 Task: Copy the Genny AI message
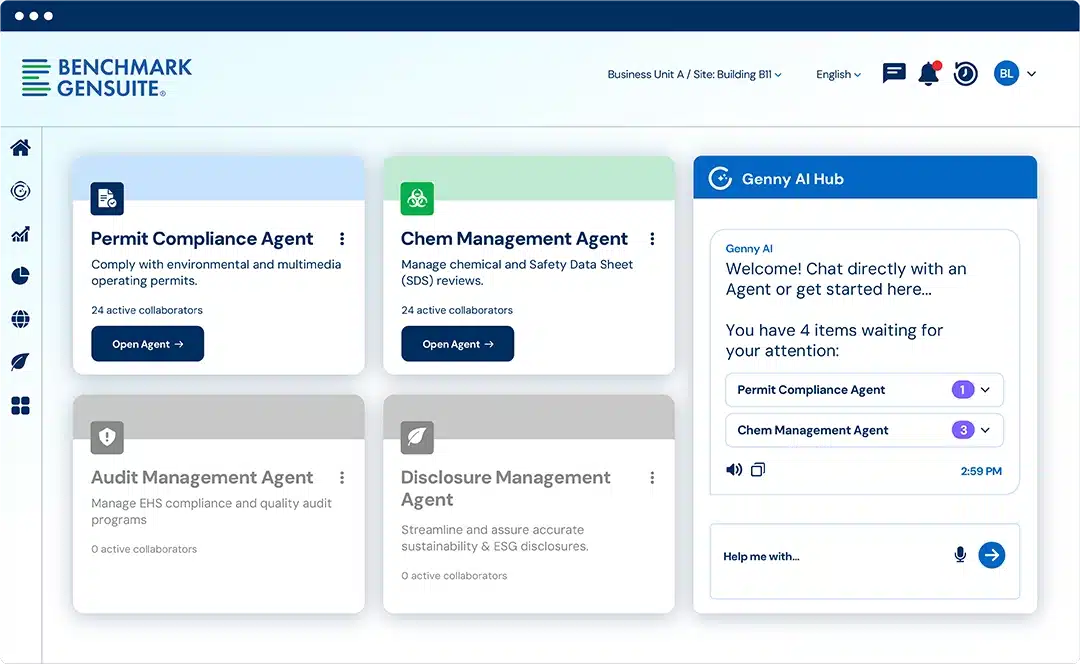758,470
